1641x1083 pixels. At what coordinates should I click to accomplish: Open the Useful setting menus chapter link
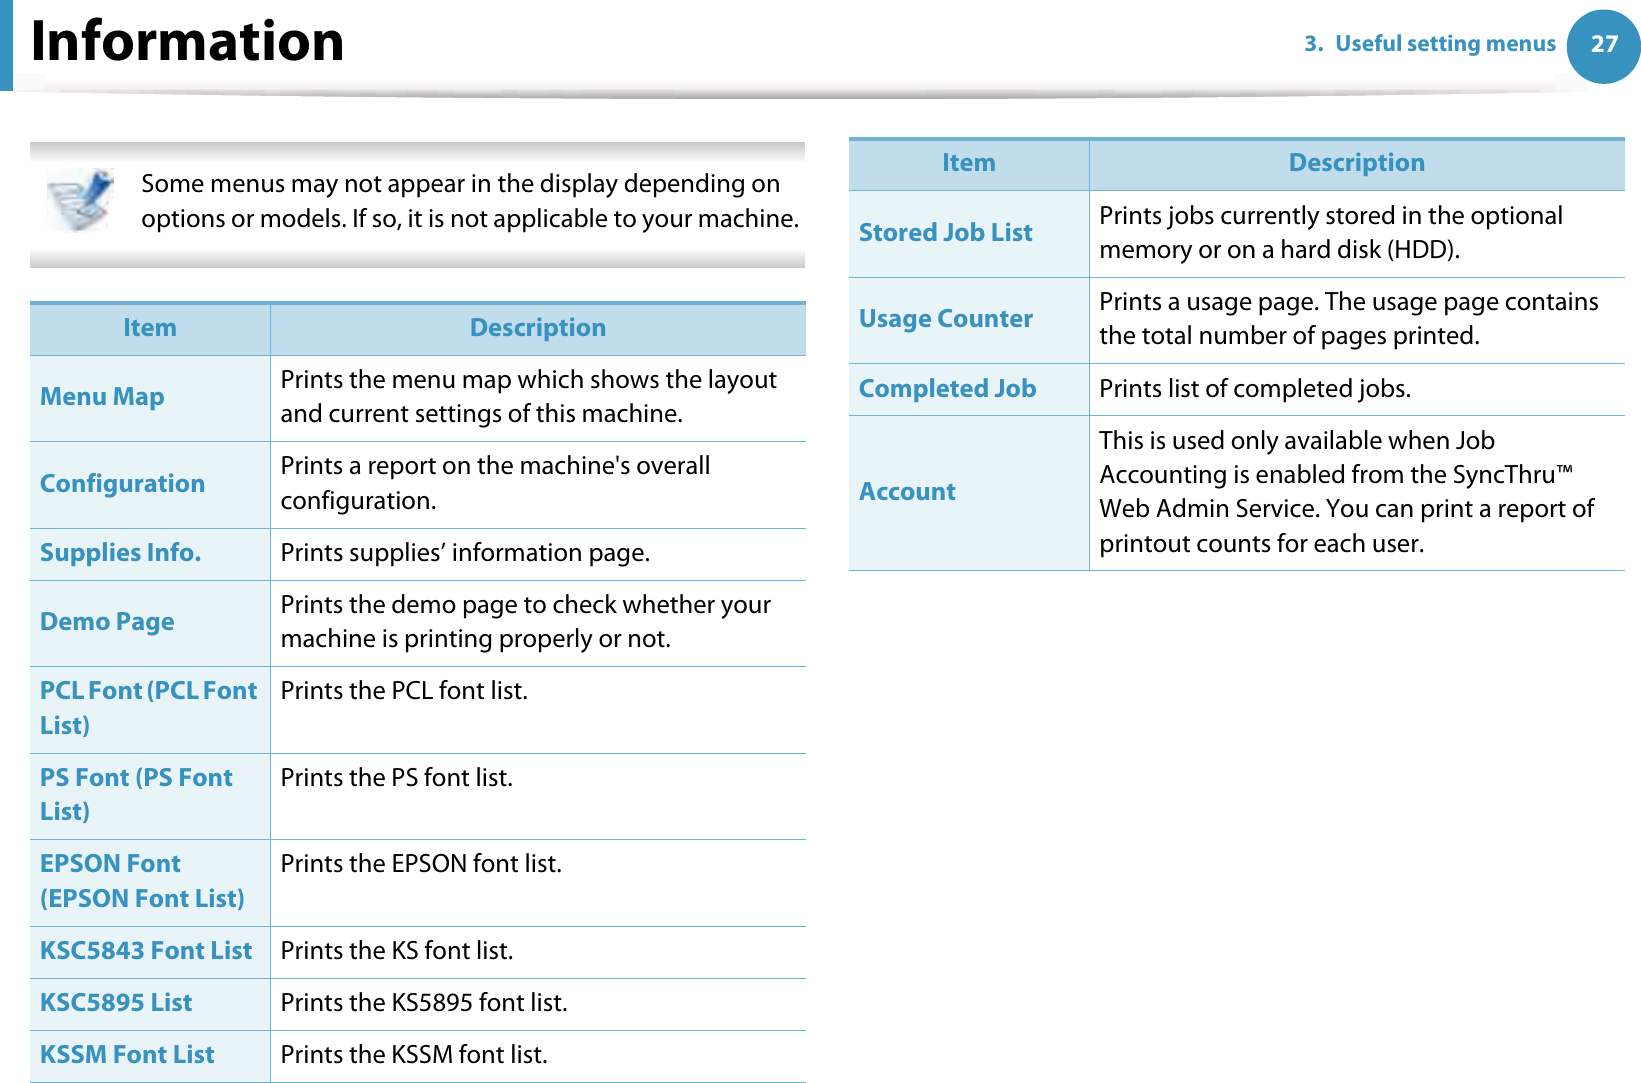coord(1430,44)
